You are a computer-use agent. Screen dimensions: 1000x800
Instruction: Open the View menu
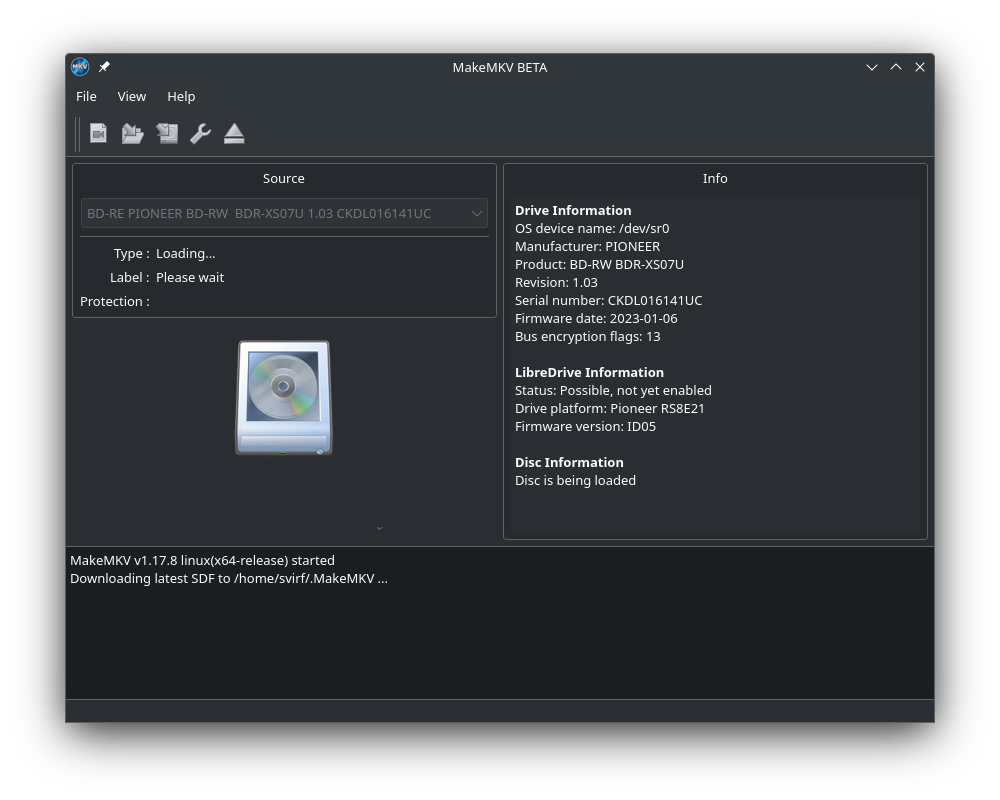coord(131,96)
